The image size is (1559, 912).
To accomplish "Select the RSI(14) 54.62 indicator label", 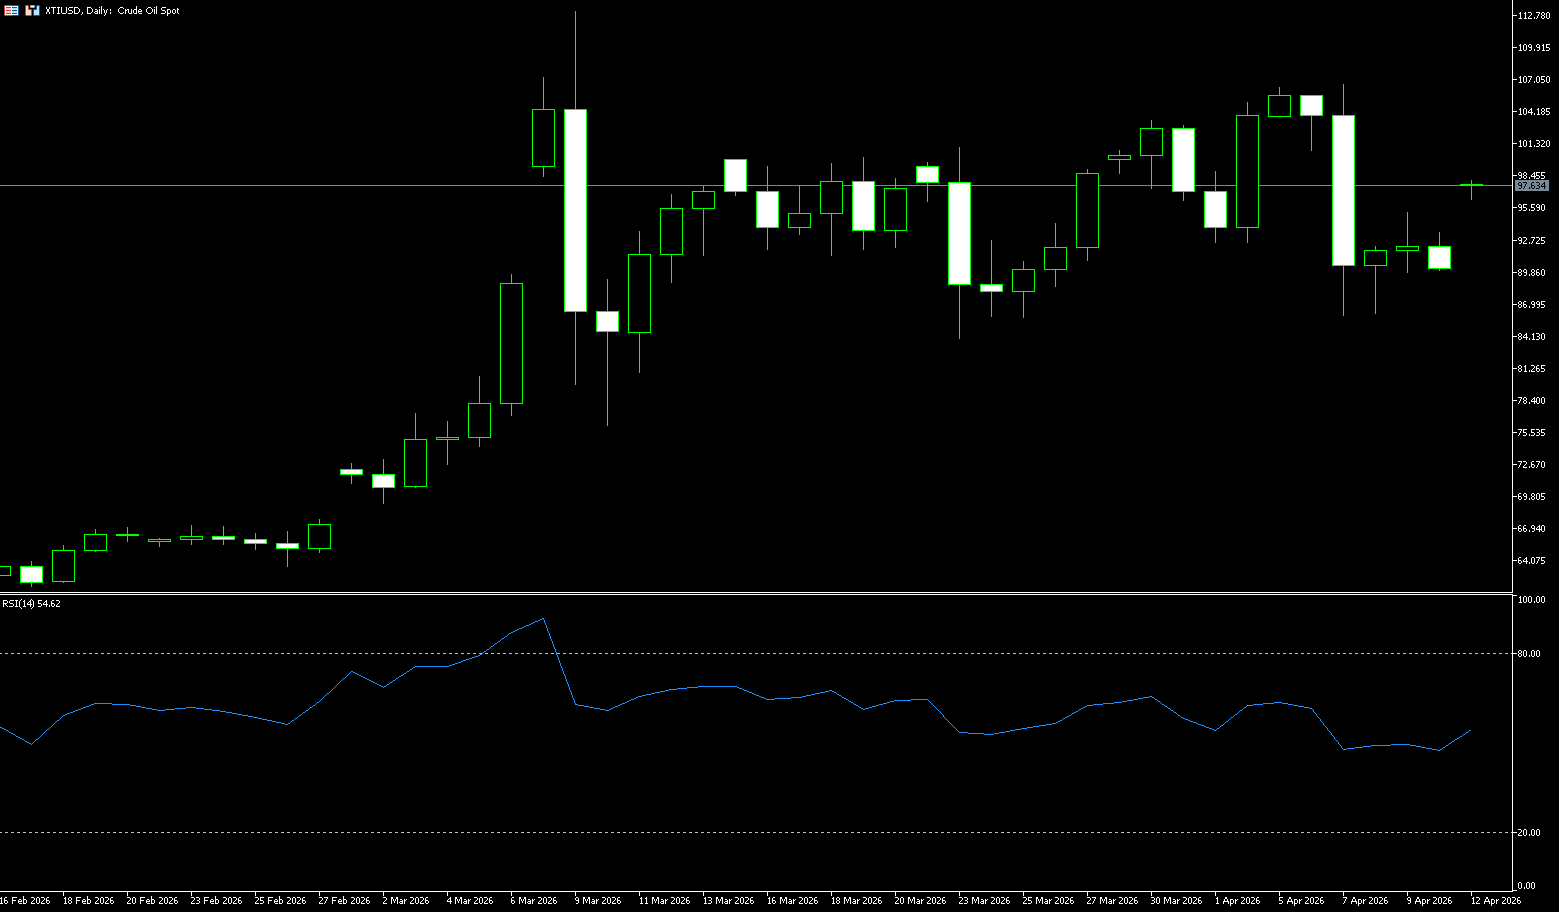I will [31, 604].
